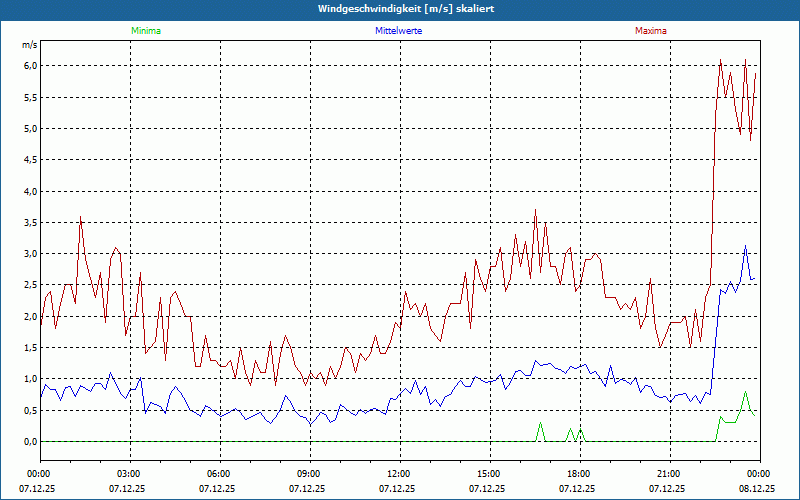The width and height of the screenshot is (800, 500).
Task: Click the m/s unit label on y-axis
Action: [x=29, y=46]
